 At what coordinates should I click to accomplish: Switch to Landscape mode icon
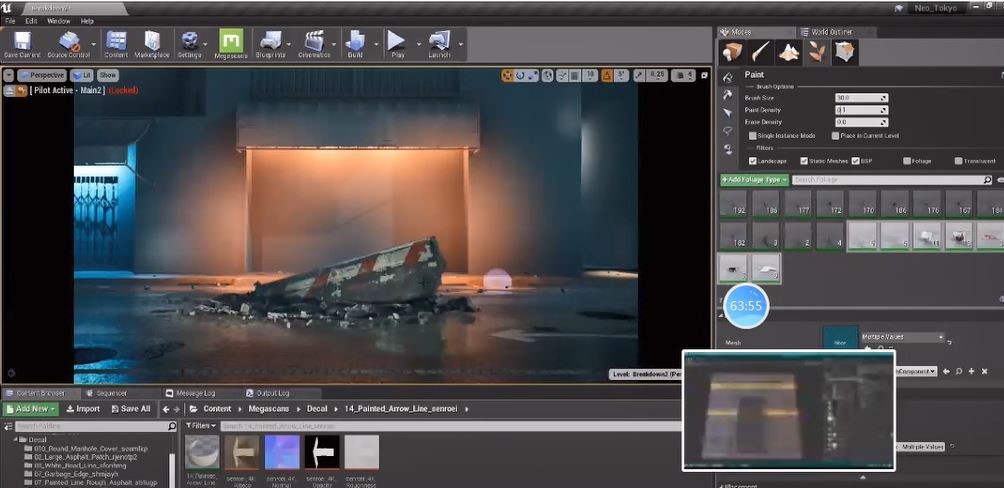click(789, 52)
